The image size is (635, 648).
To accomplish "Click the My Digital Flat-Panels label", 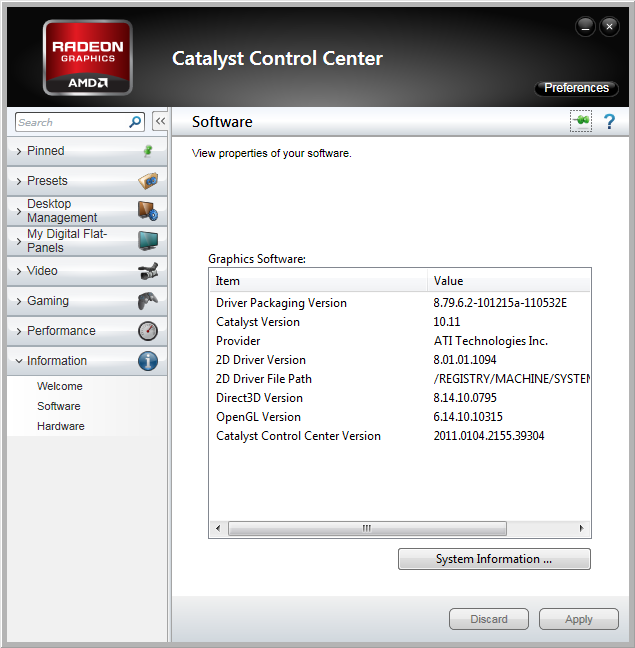I will (x=67, y=241).
